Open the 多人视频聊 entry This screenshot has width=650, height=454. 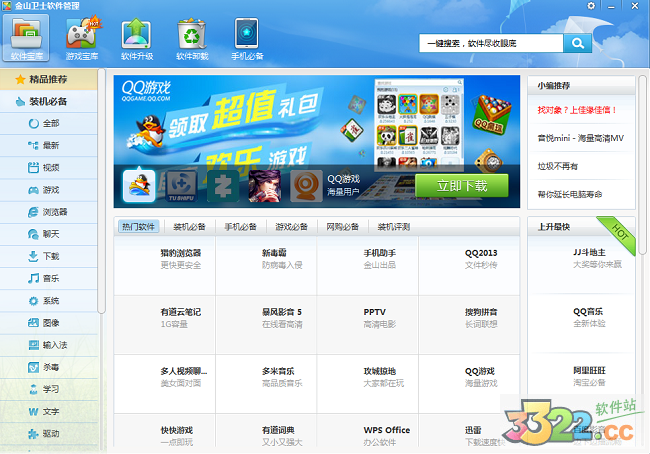165,384
